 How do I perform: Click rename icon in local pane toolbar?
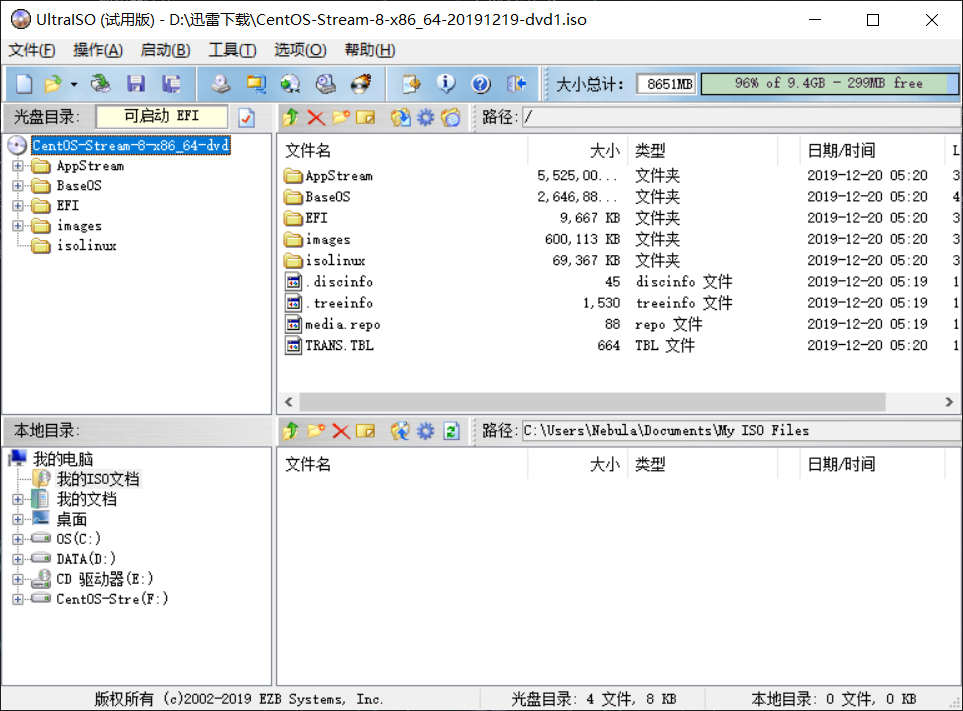pos(365,431)
